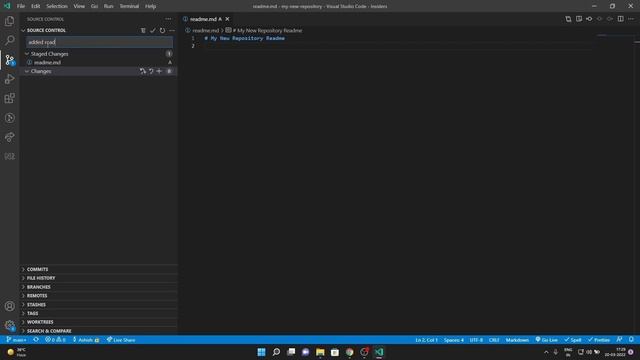Screen dimensions: 640x360
Task: Open the errors and warnings status indicator
Action: tap(55, 340)
